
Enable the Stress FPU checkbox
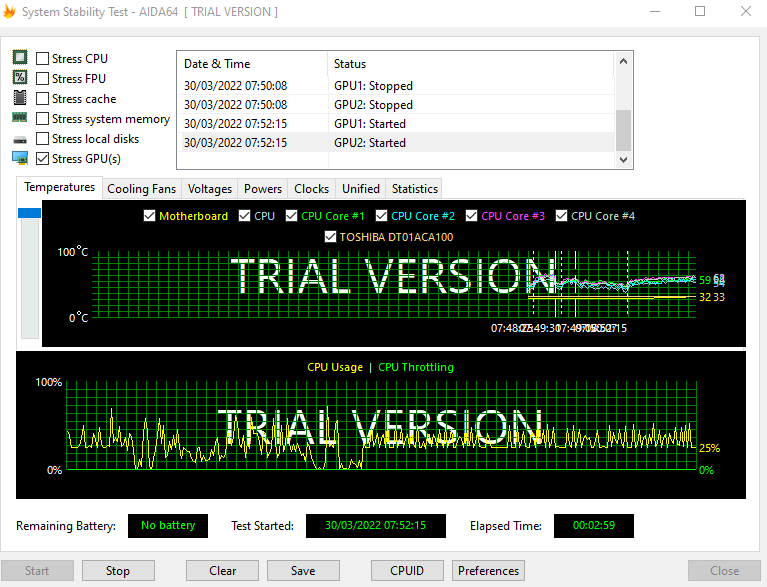coord(43,79)
